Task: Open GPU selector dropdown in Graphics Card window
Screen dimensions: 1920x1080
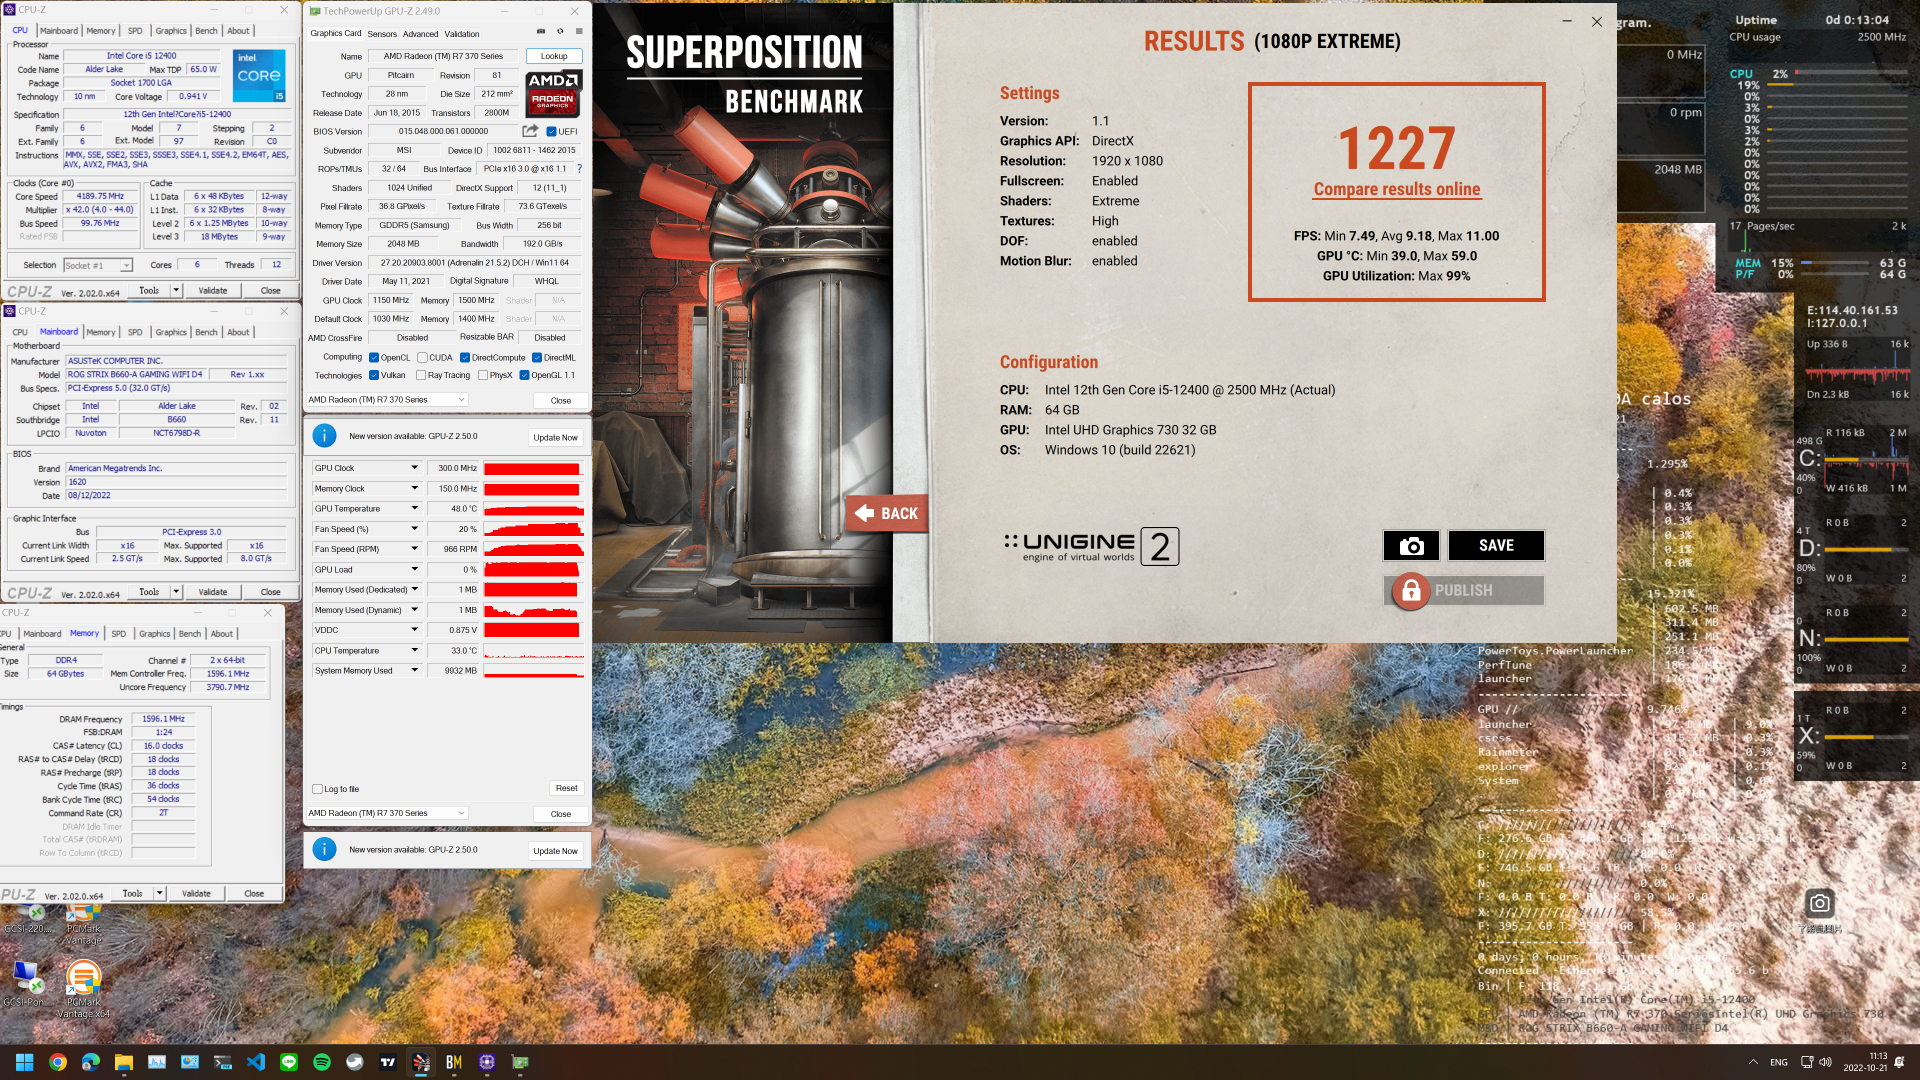Action: pyautogui.click(x=387, y=400)
